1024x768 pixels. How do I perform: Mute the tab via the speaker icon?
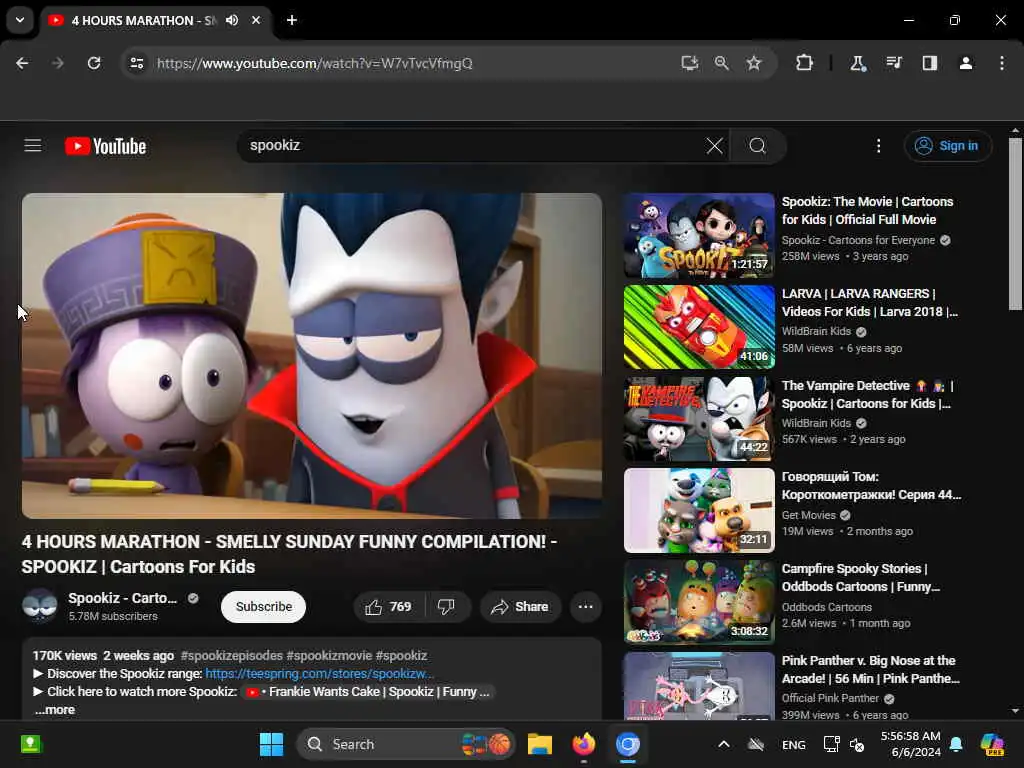(x=232, y=20)
